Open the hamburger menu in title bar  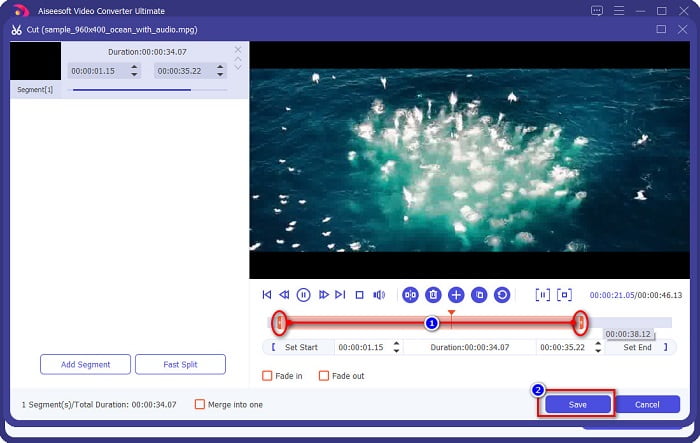click(619, 11)
